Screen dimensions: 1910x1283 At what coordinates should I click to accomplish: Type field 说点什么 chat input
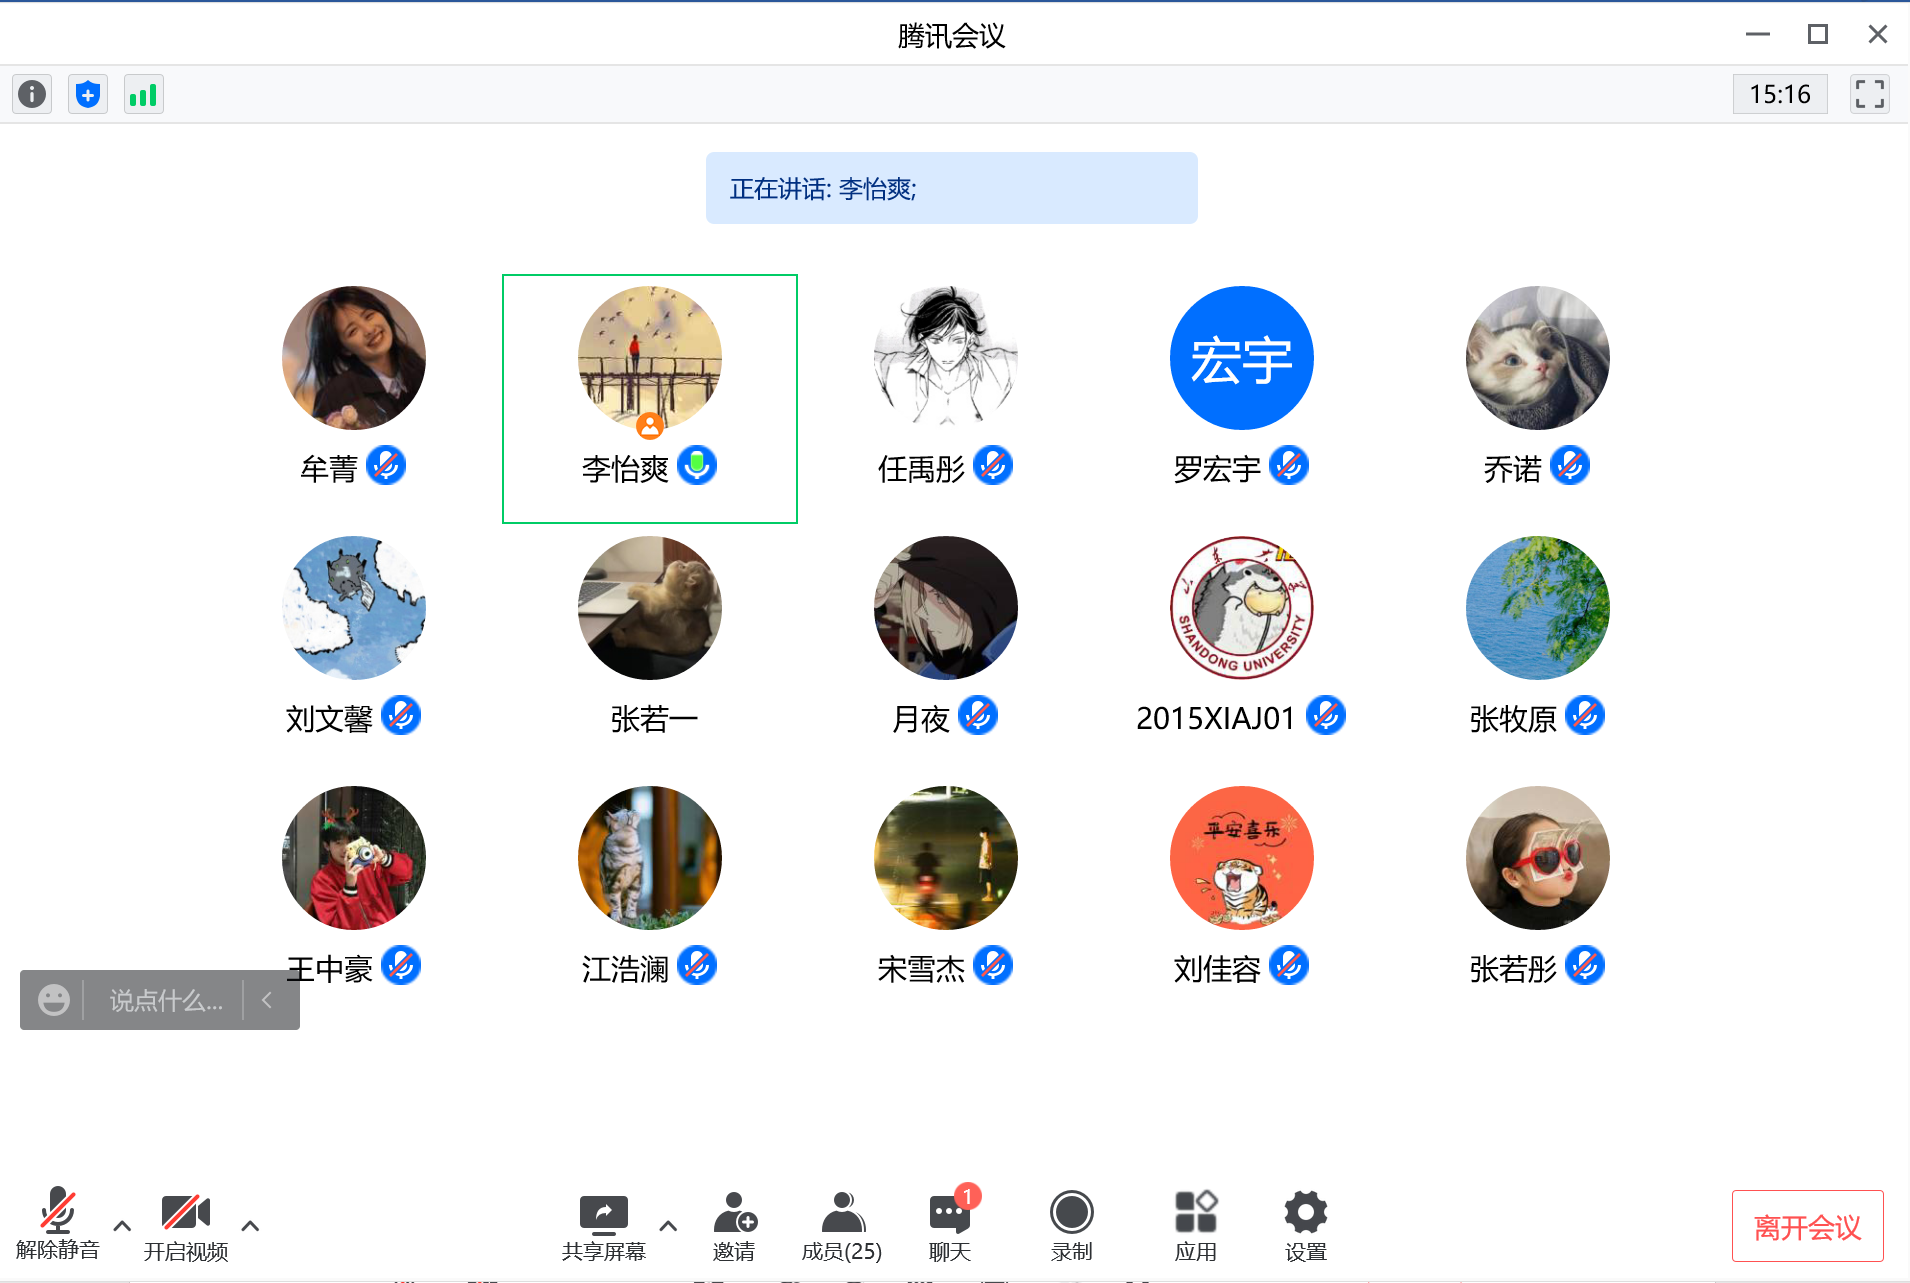click(x=166, y=1000)
